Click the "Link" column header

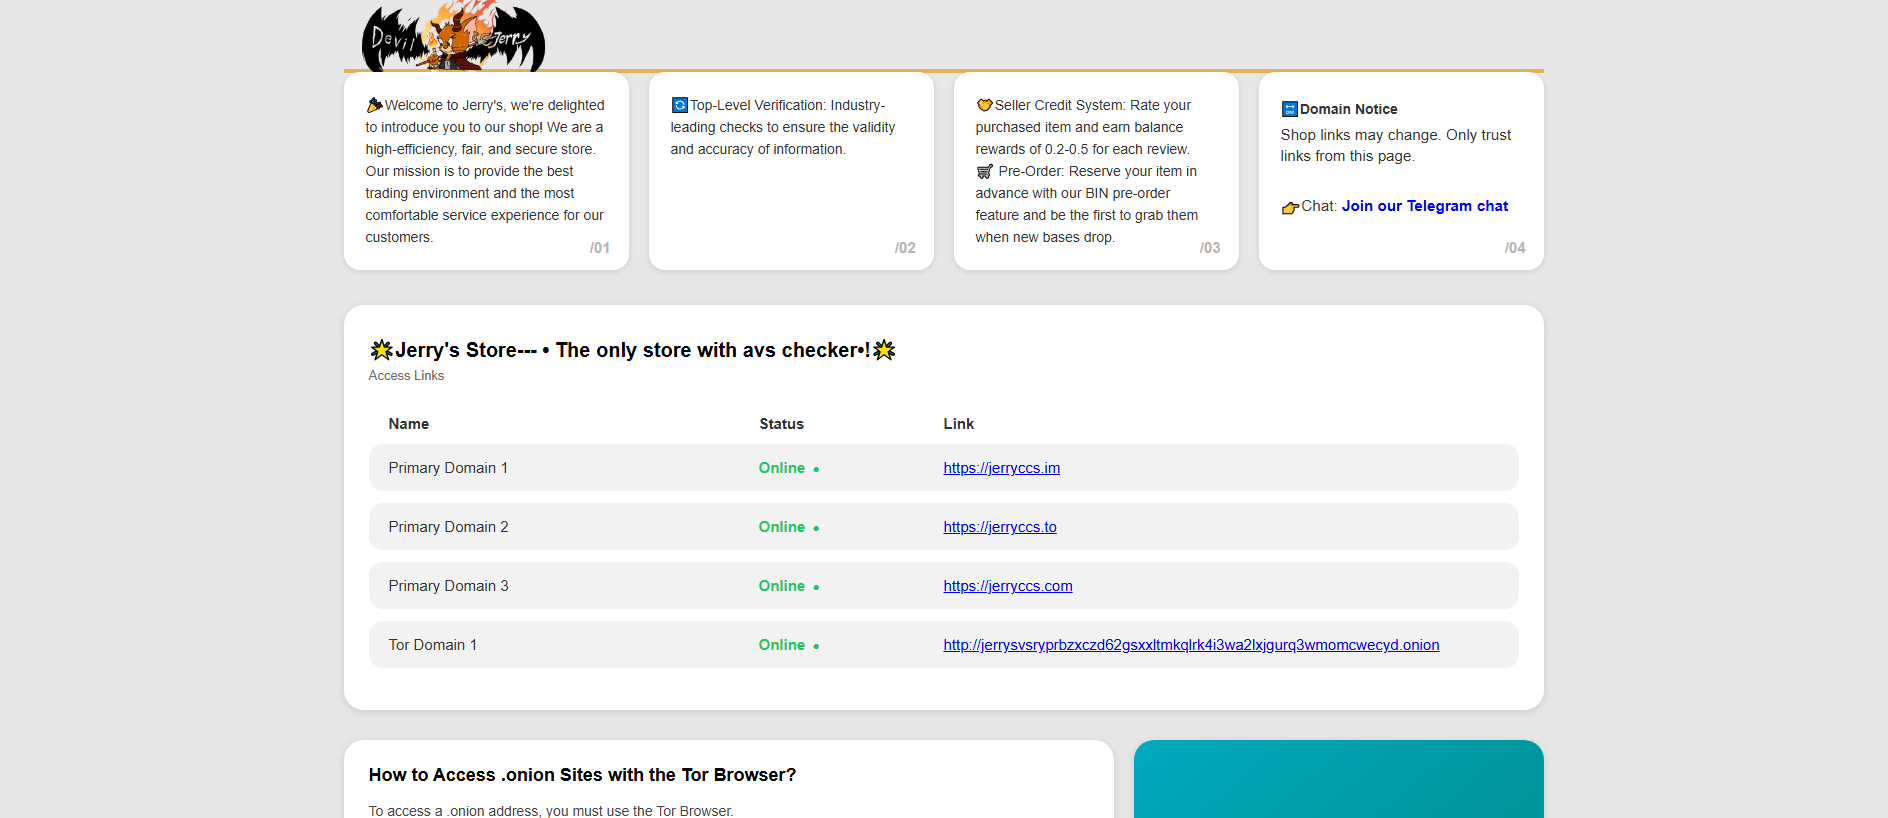[959, 424]
